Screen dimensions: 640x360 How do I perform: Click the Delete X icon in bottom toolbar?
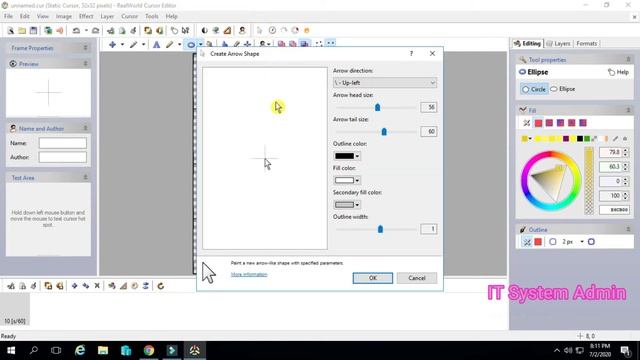(97, 286)
